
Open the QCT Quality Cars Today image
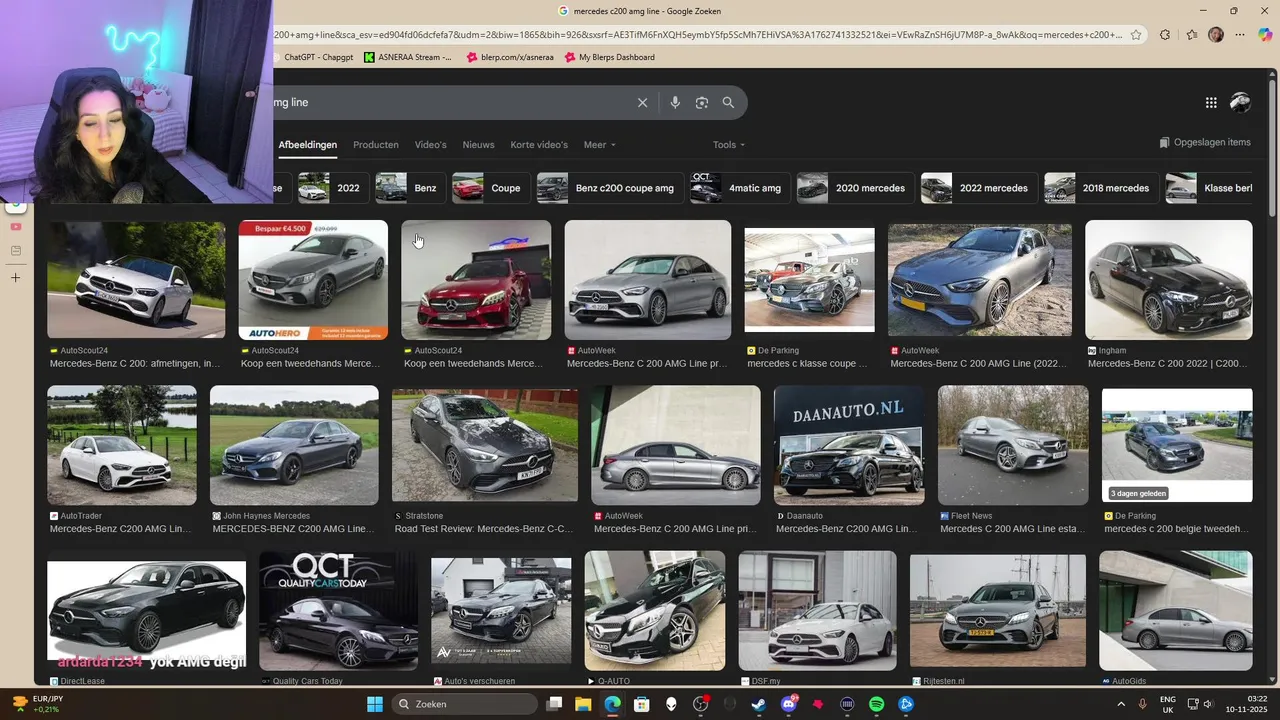point(338,610)
